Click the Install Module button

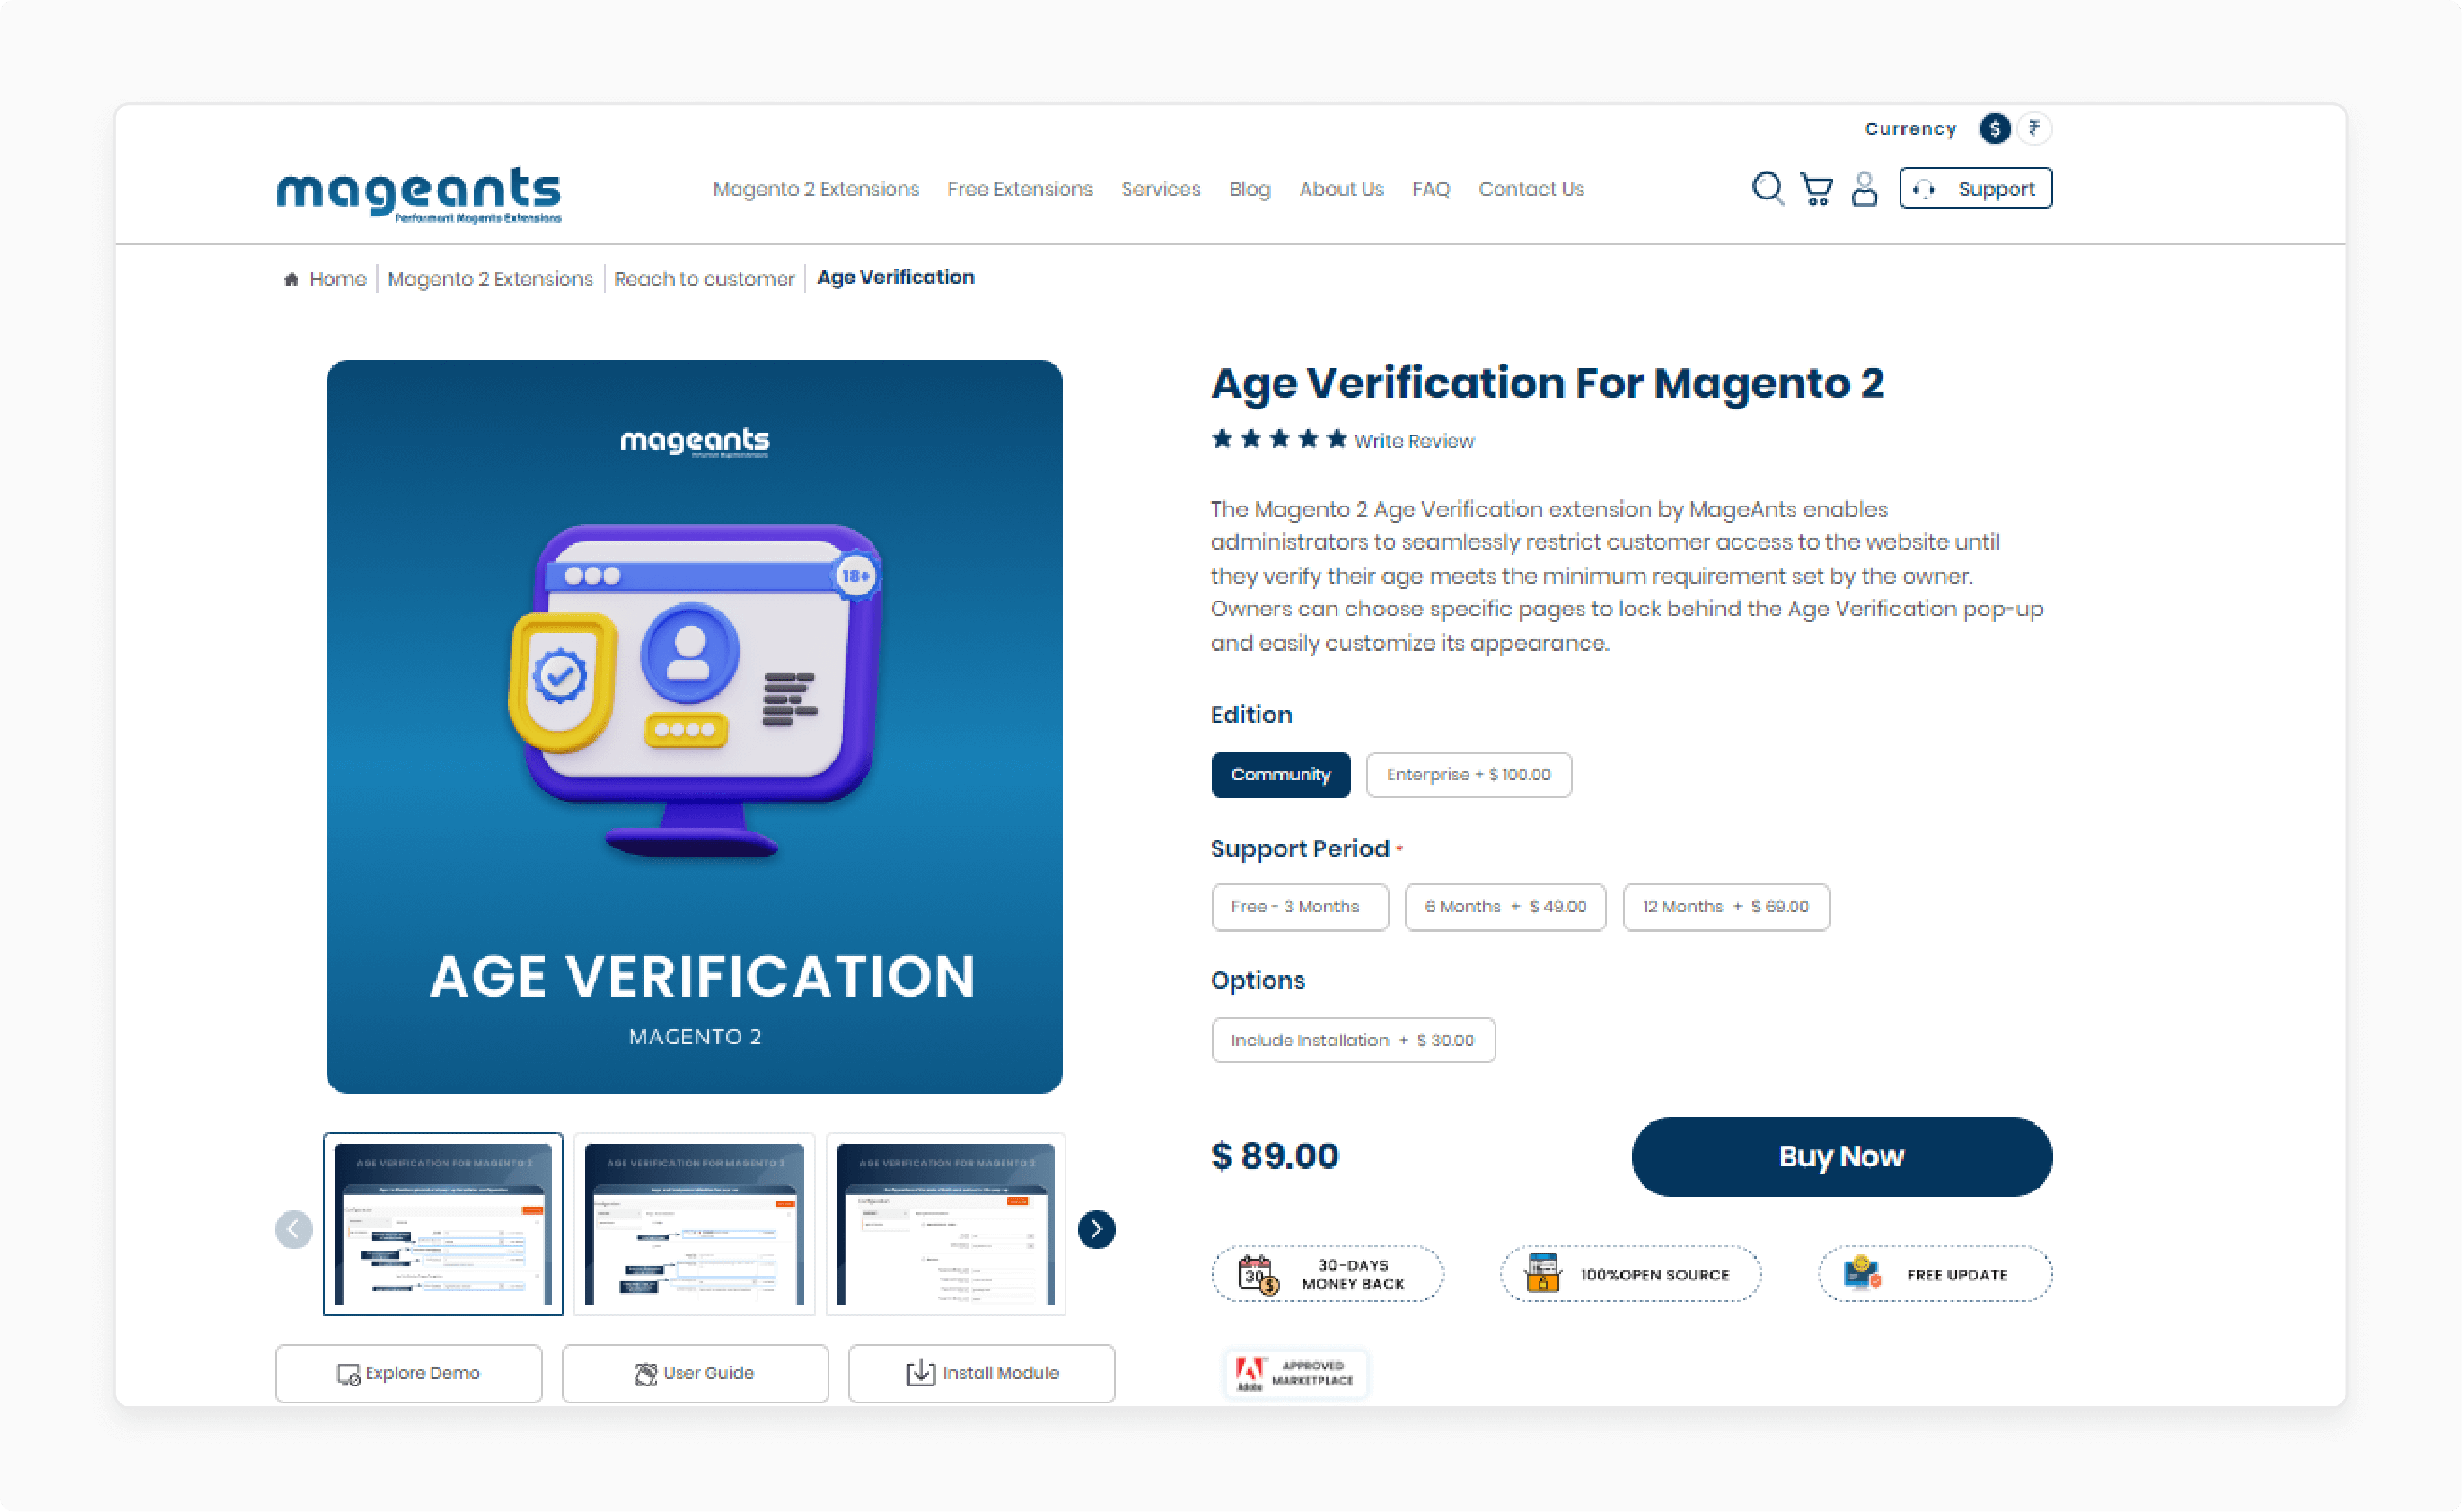(x=981, y=1374)
